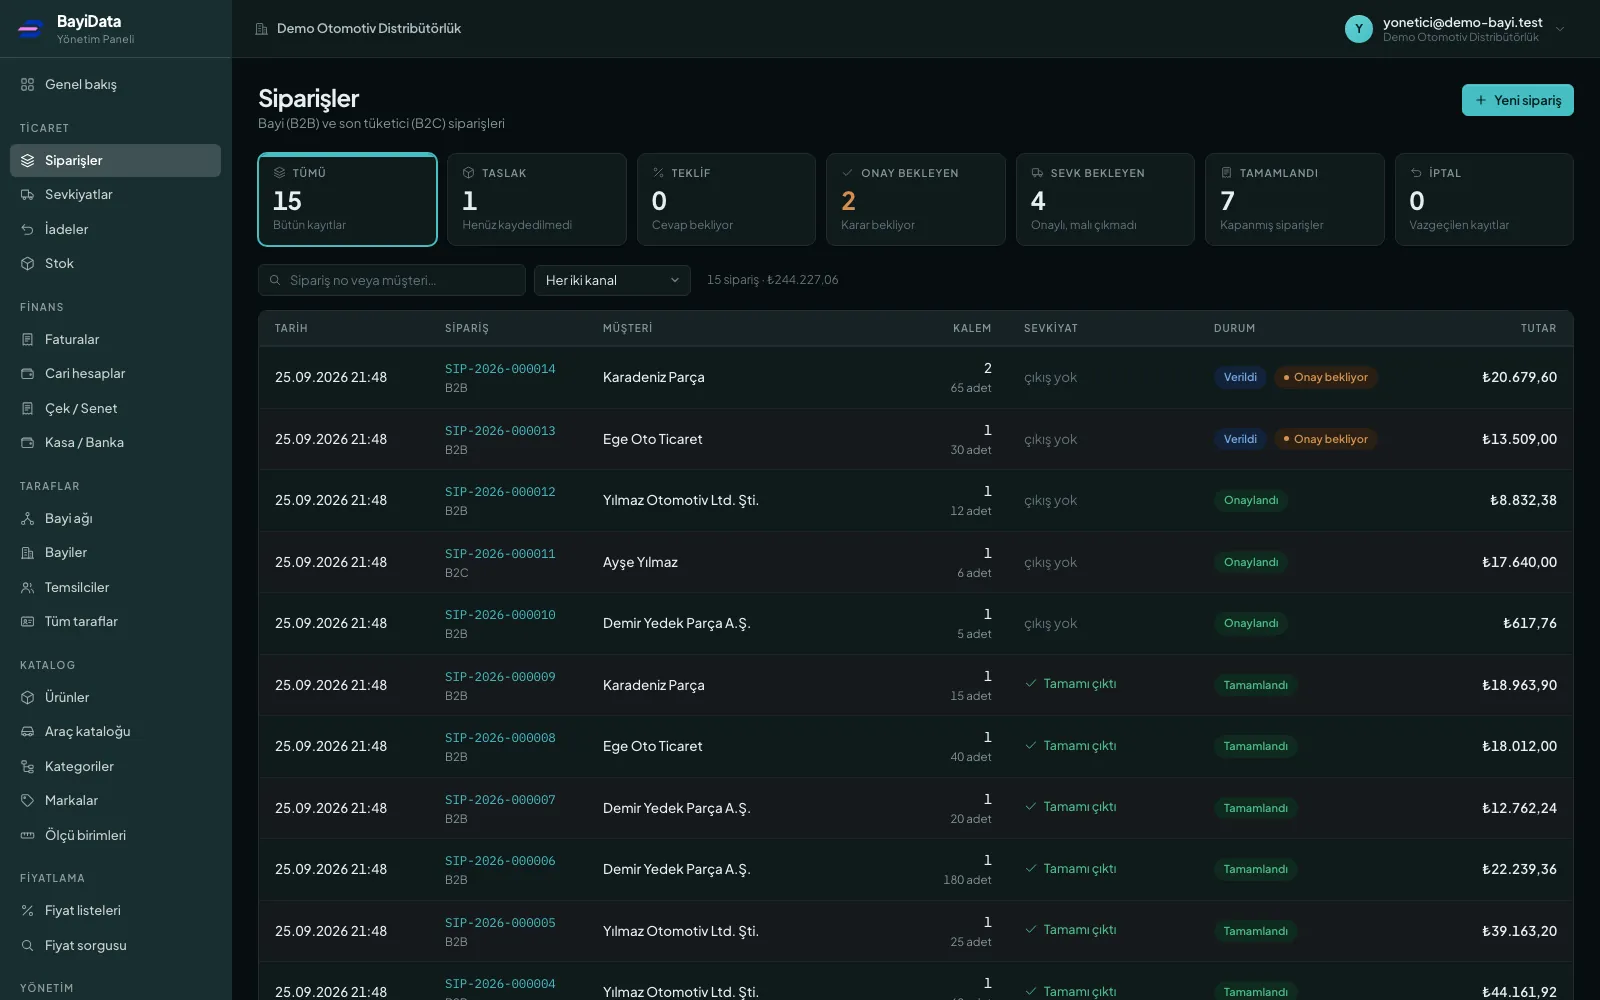Click the Bayiler building icon
The width and height of the screenshot is (1600, 1000).
pos(28,553)
